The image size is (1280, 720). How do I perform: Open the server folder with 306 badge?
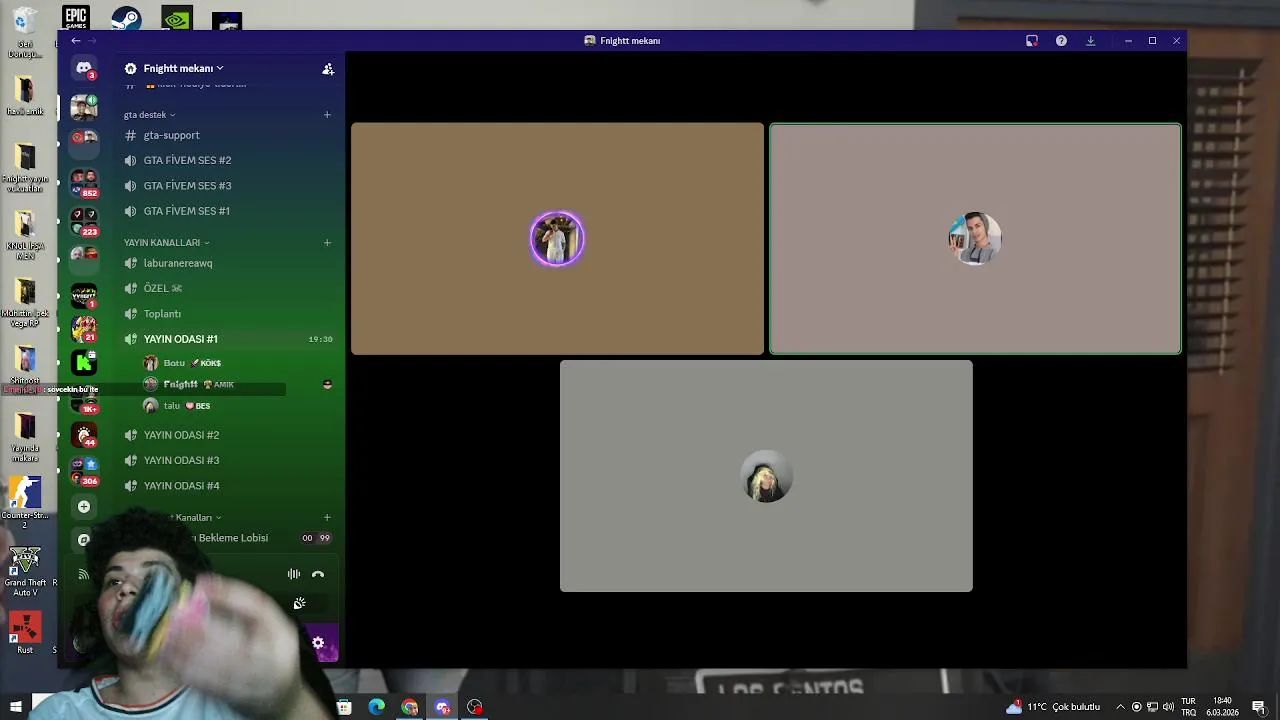[x=84, y=471]
